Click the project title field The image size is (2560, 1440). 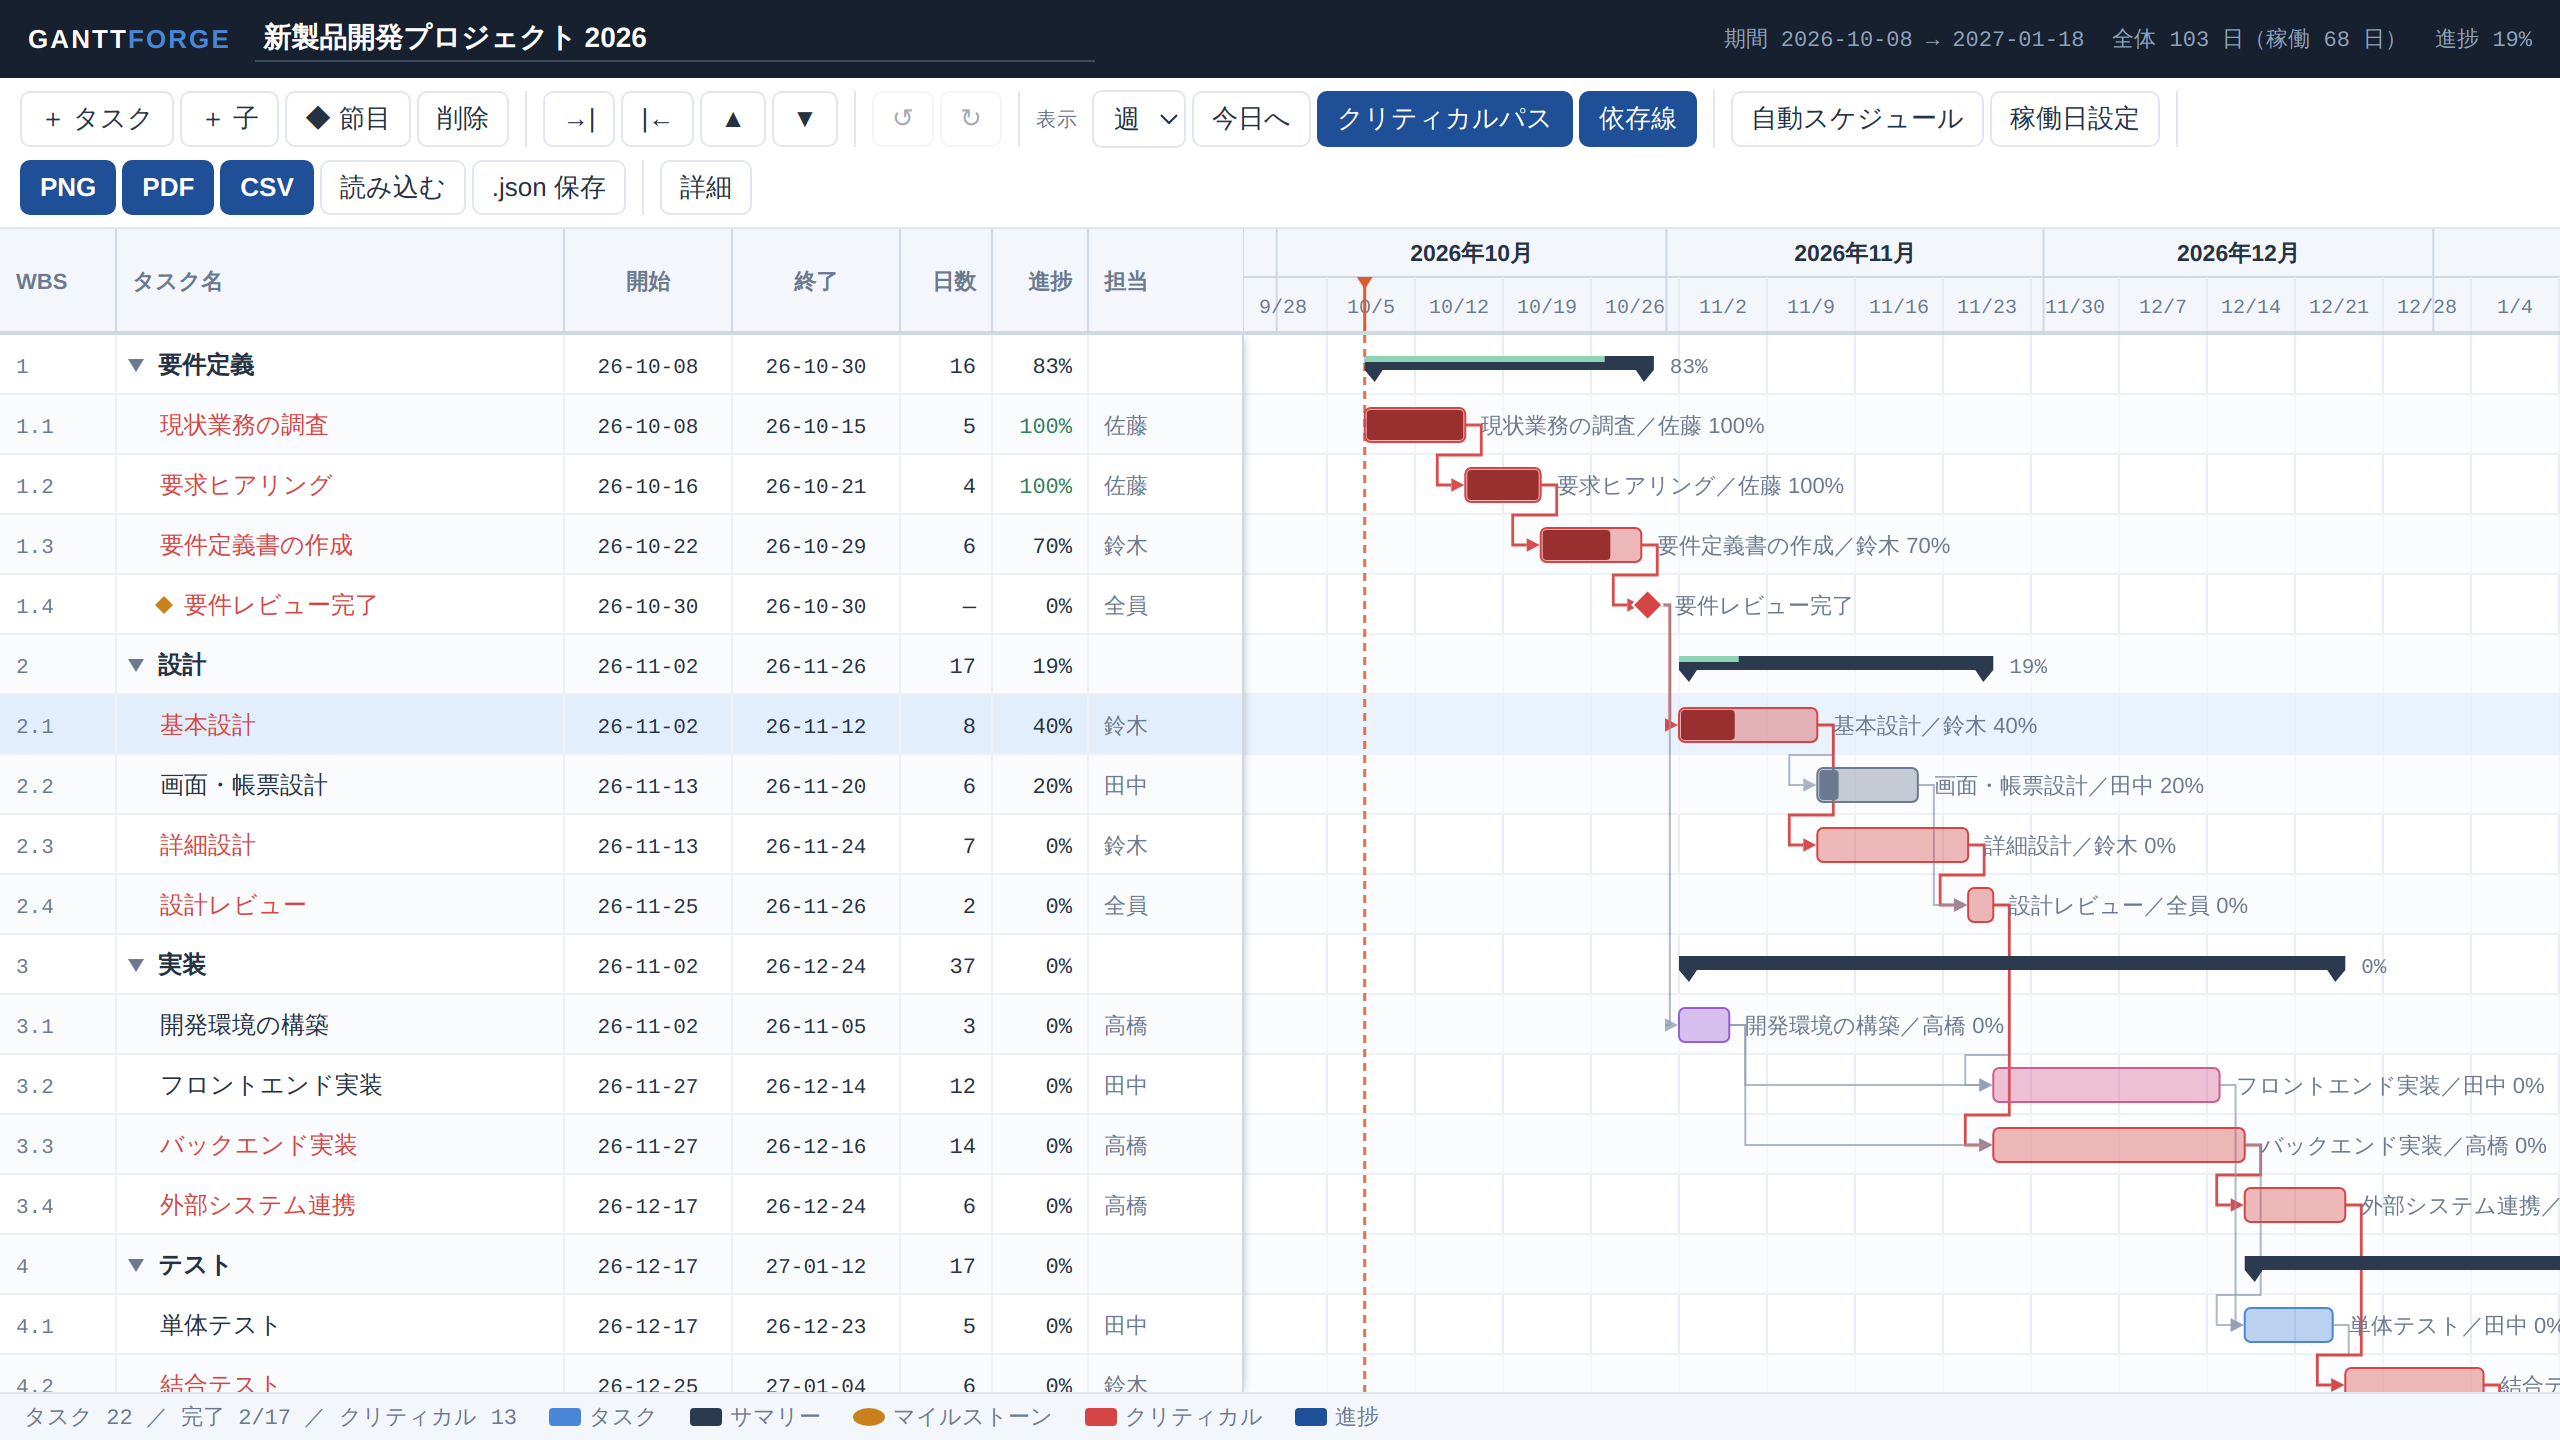click(675, 38)
